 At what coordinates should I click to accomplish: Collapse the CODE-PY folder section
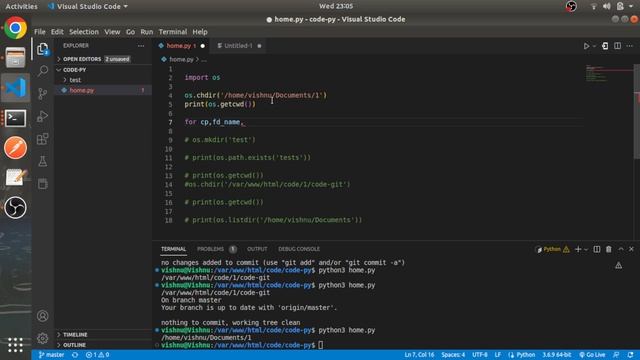[104, 70]
